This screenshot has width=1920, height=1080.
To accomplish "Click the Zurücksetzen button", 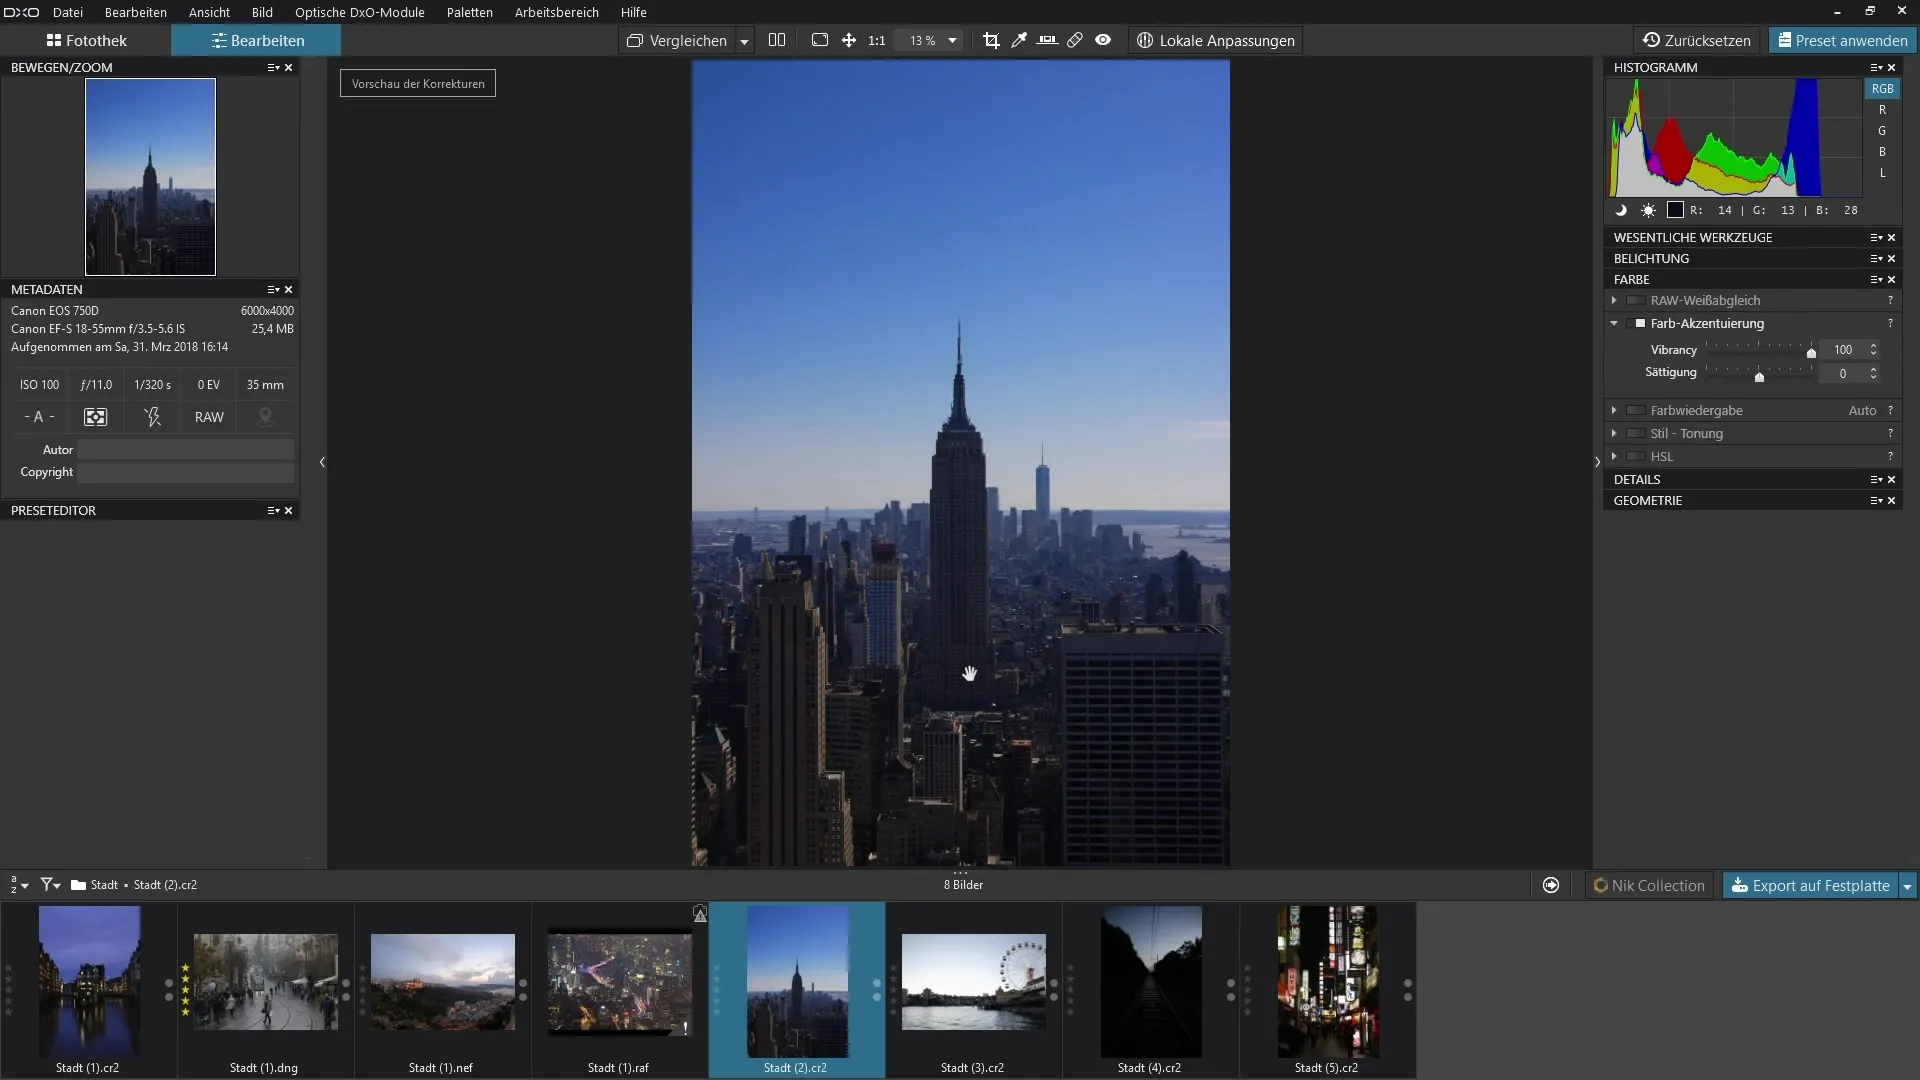I will [1697, 41].
